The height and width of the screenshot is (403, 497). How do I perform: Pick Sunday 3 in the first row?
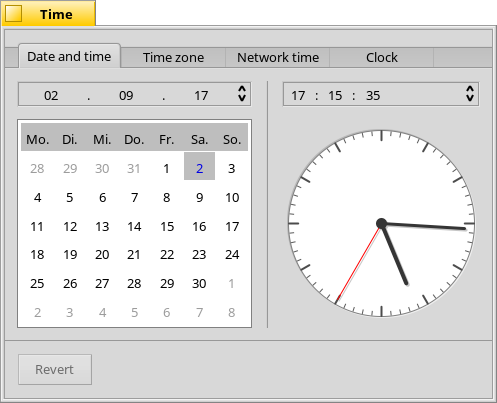232,169
